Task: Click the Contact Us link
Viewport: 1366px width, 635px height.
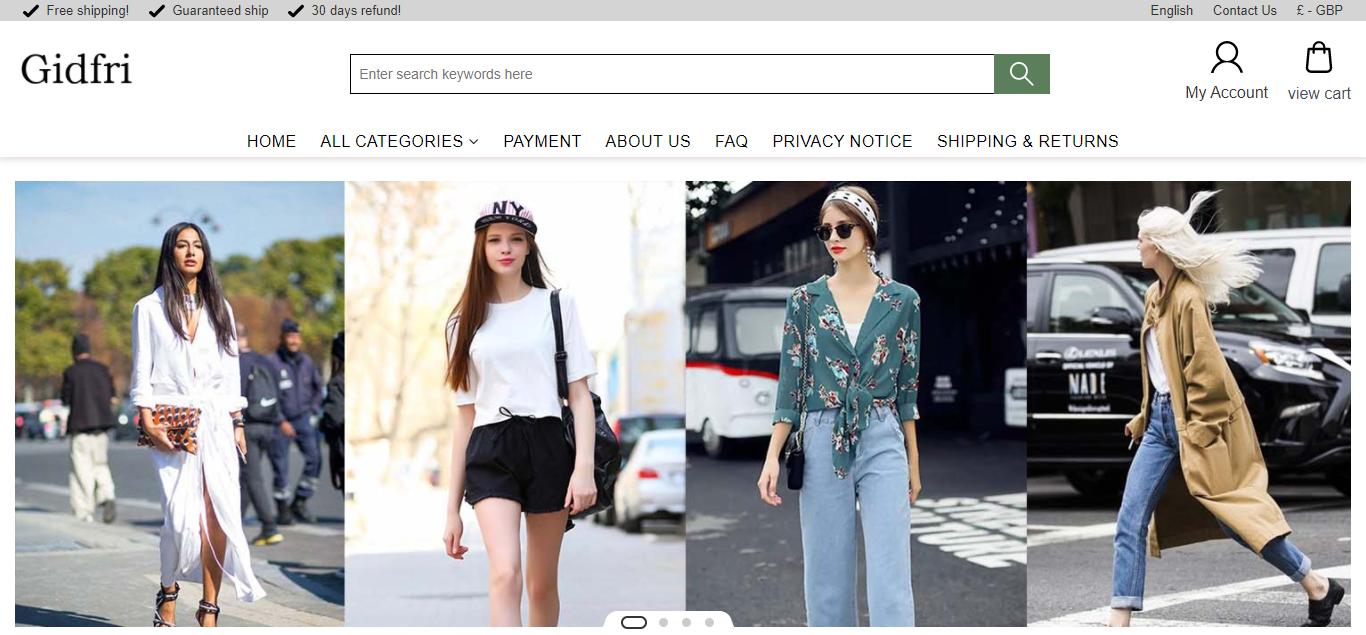Action: coord(1244,10)
